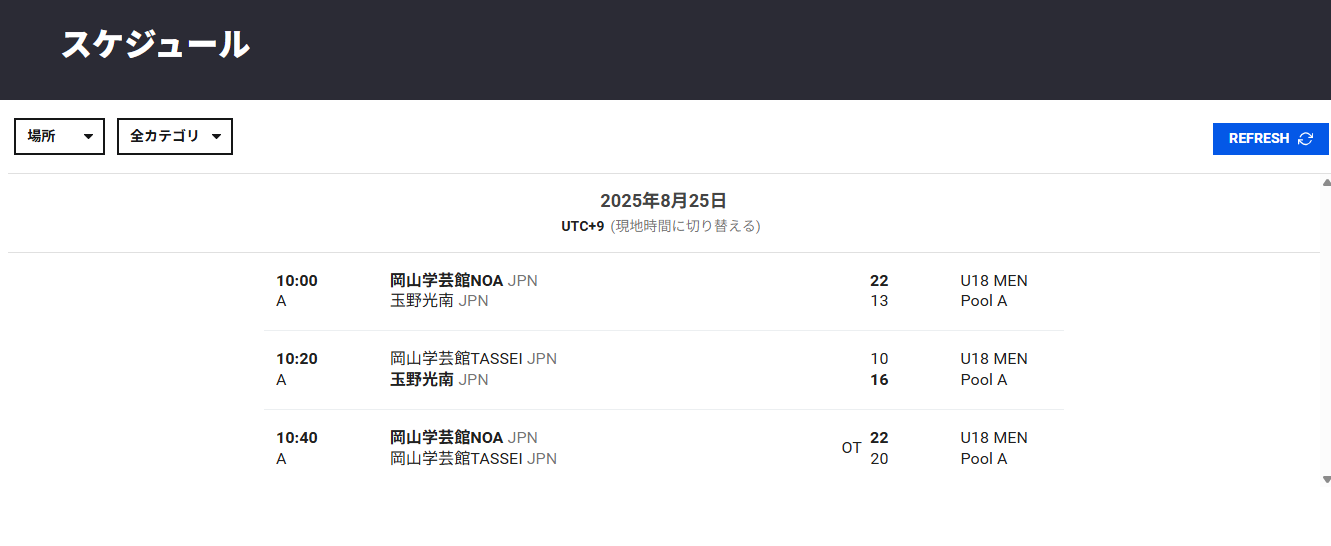The height and width of the screenshot is (546, 1331).
Task: Select 岡山学芸館NOA in 10:40 match
Action: tap(446, 438)
